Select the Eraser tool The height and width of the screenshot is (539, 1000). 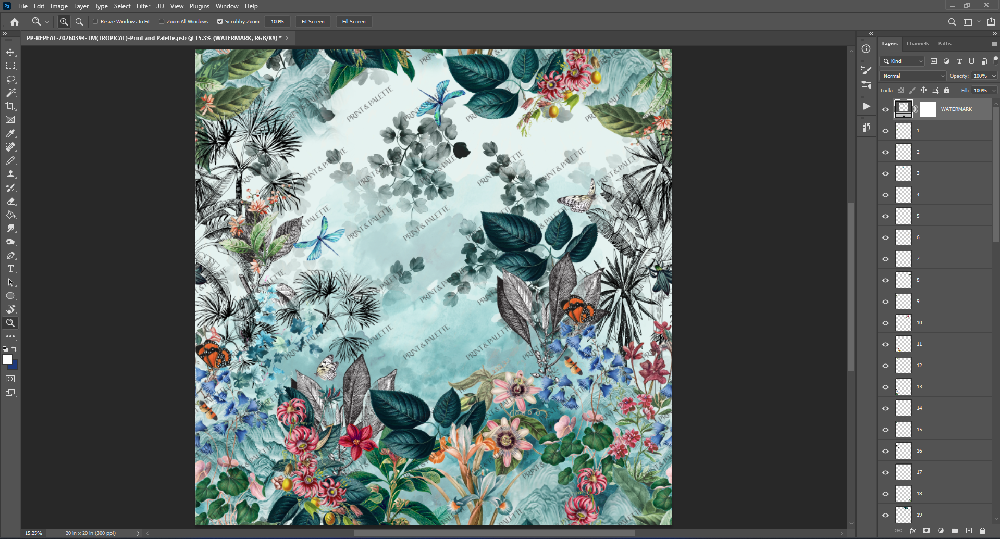coord(10,202)
